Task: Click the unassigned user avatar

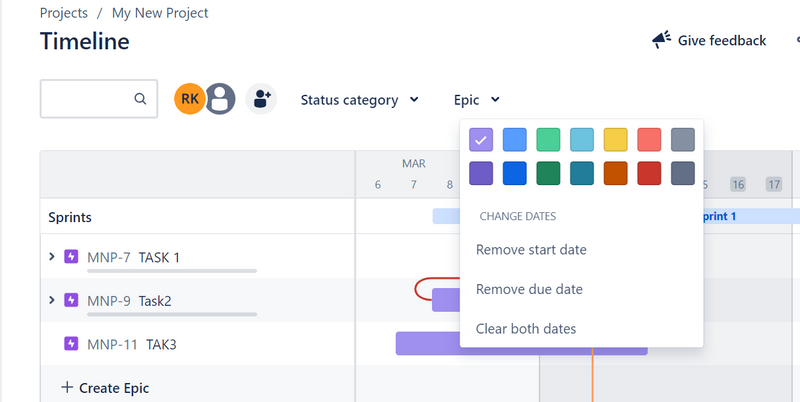Action: (x=220, y=99)
